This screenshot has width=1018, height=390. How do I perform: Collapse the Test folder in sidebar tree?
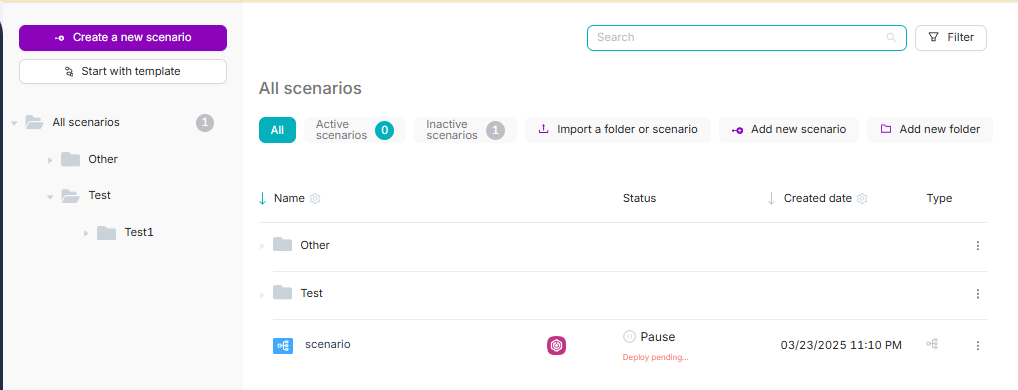click(x=50, y=196)
